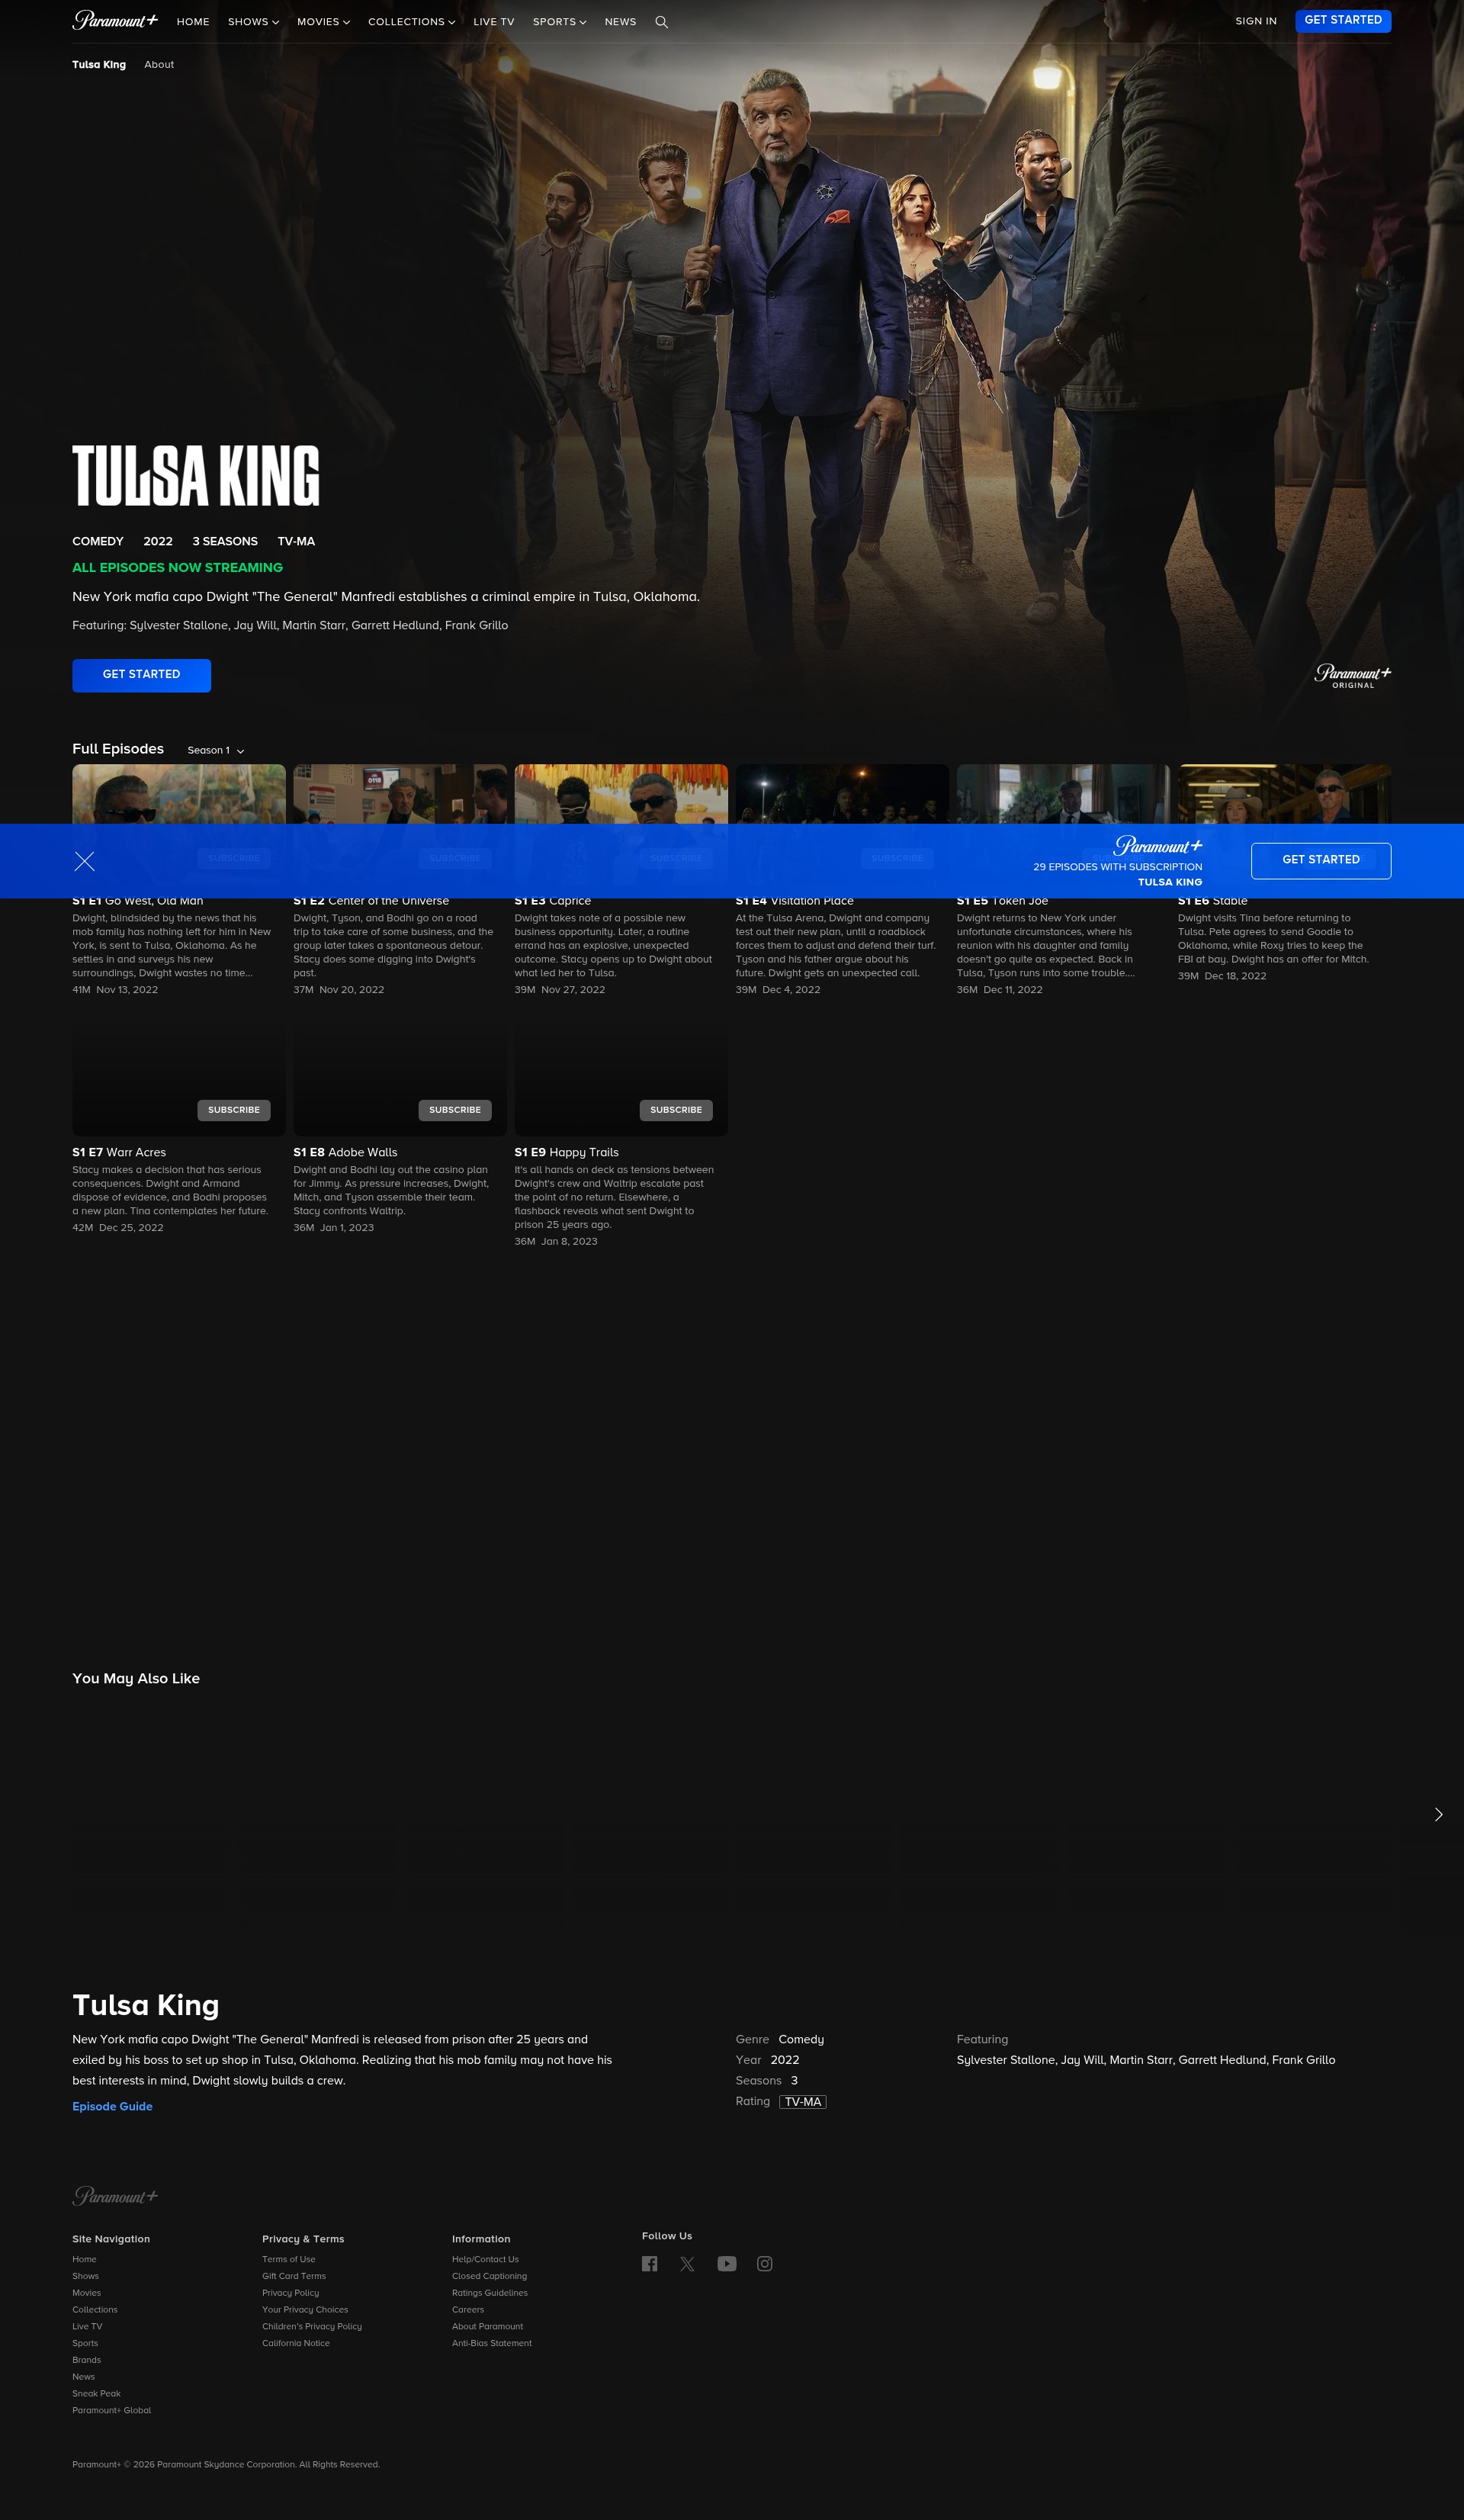Open Ratings Guidelines footer link
This screenshot has width=1464, height=2520.
[490, 2293]
